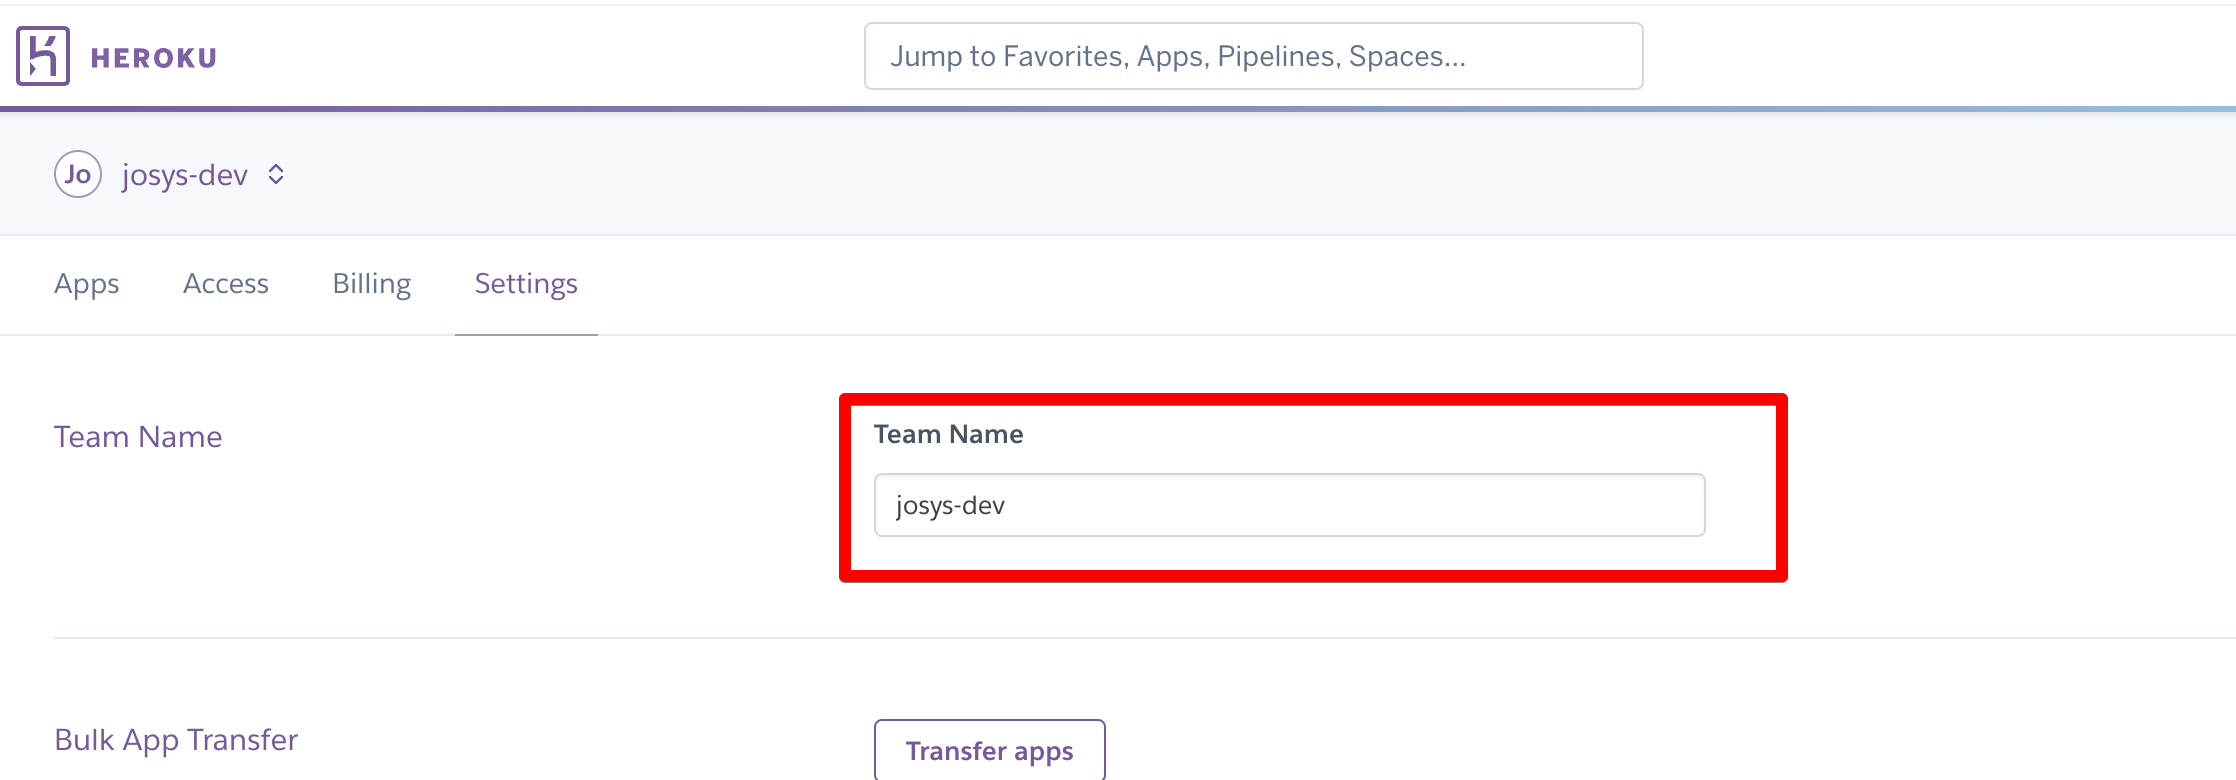Click the underline beneath the Settings tab
Image resolution: width=2236 pixels, height=780 pixels.
pyautogui.click(x=526, y=334)
